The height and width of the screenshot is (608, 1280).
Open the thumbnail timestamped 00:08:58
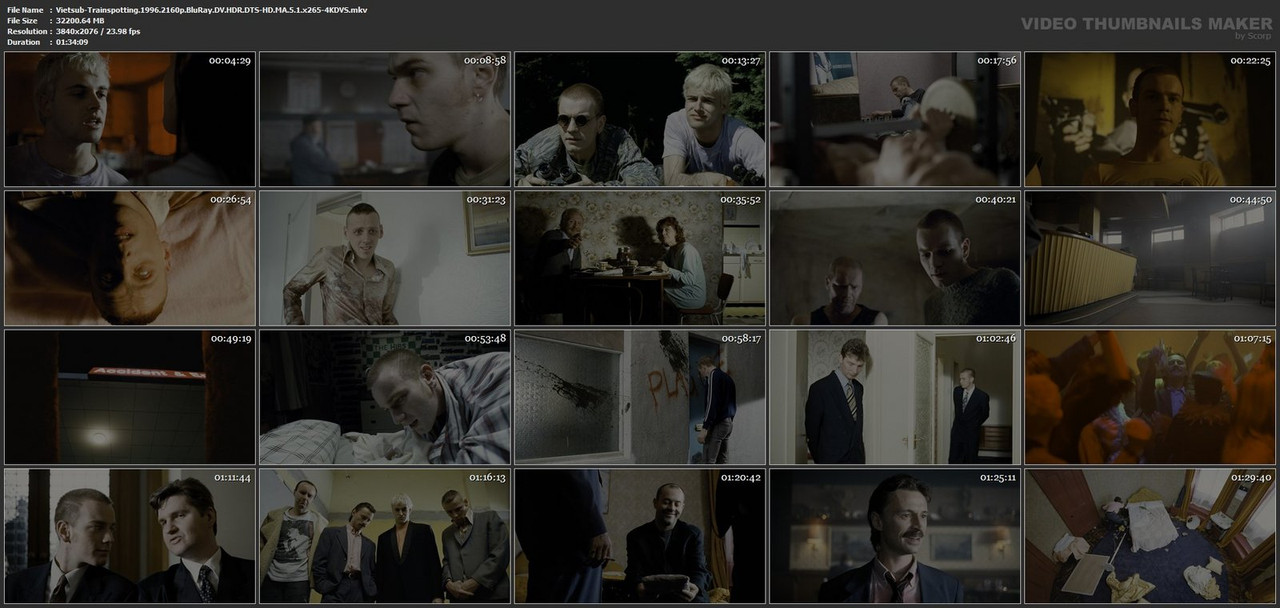click(x=385, y=119)
